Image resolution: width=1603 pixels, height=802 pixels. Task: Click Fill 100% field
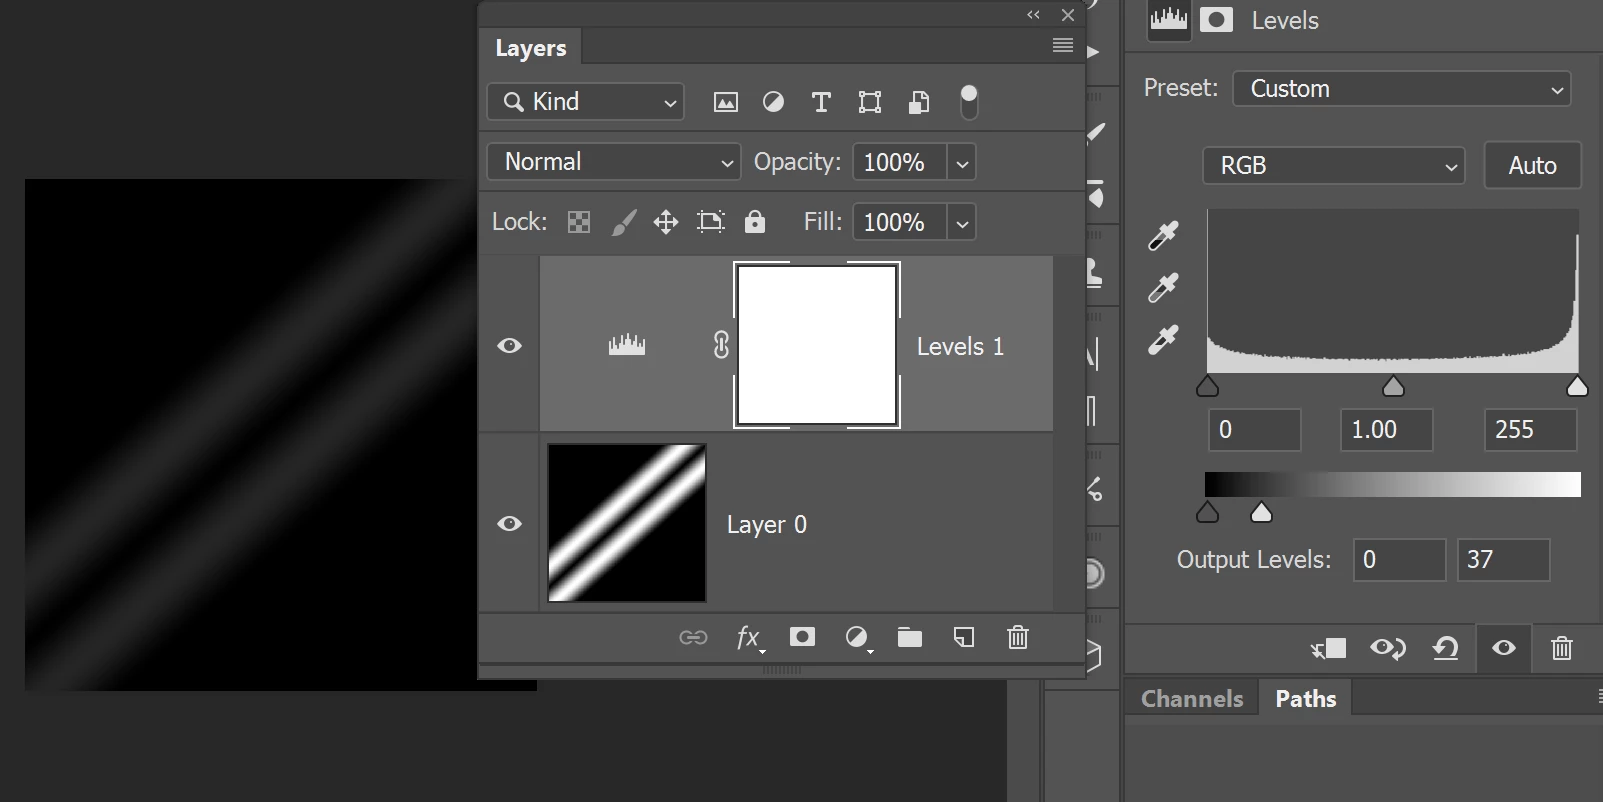899,223
